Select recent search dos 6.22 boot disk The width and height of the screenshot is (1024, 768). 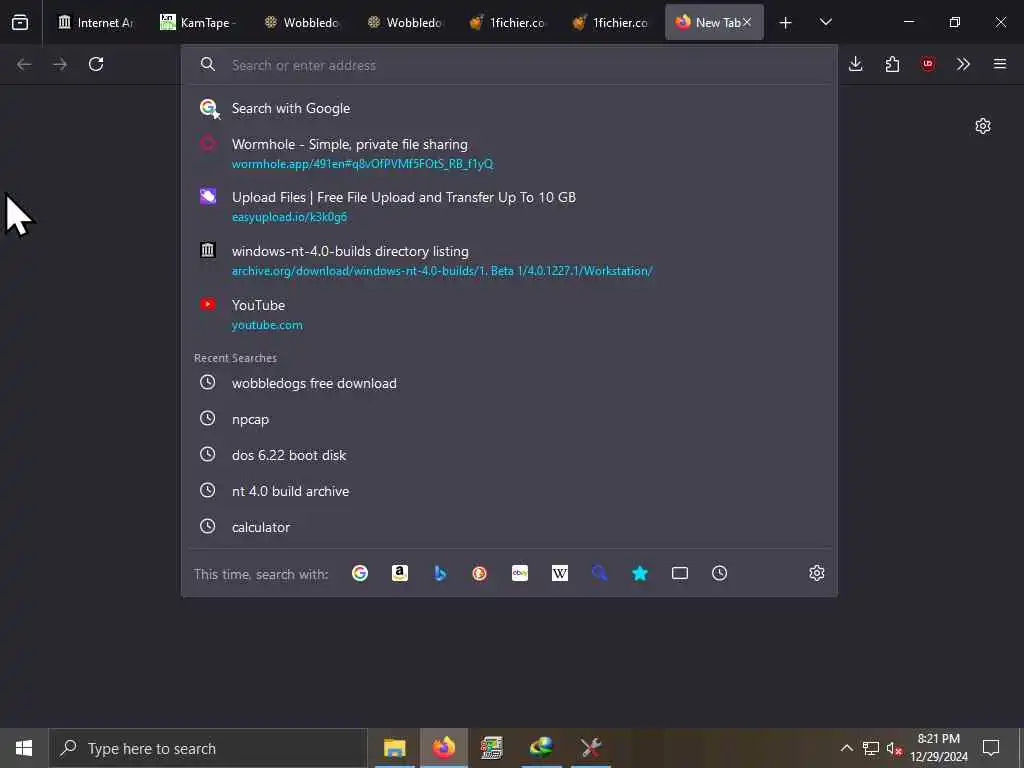(x=509, y=455)
